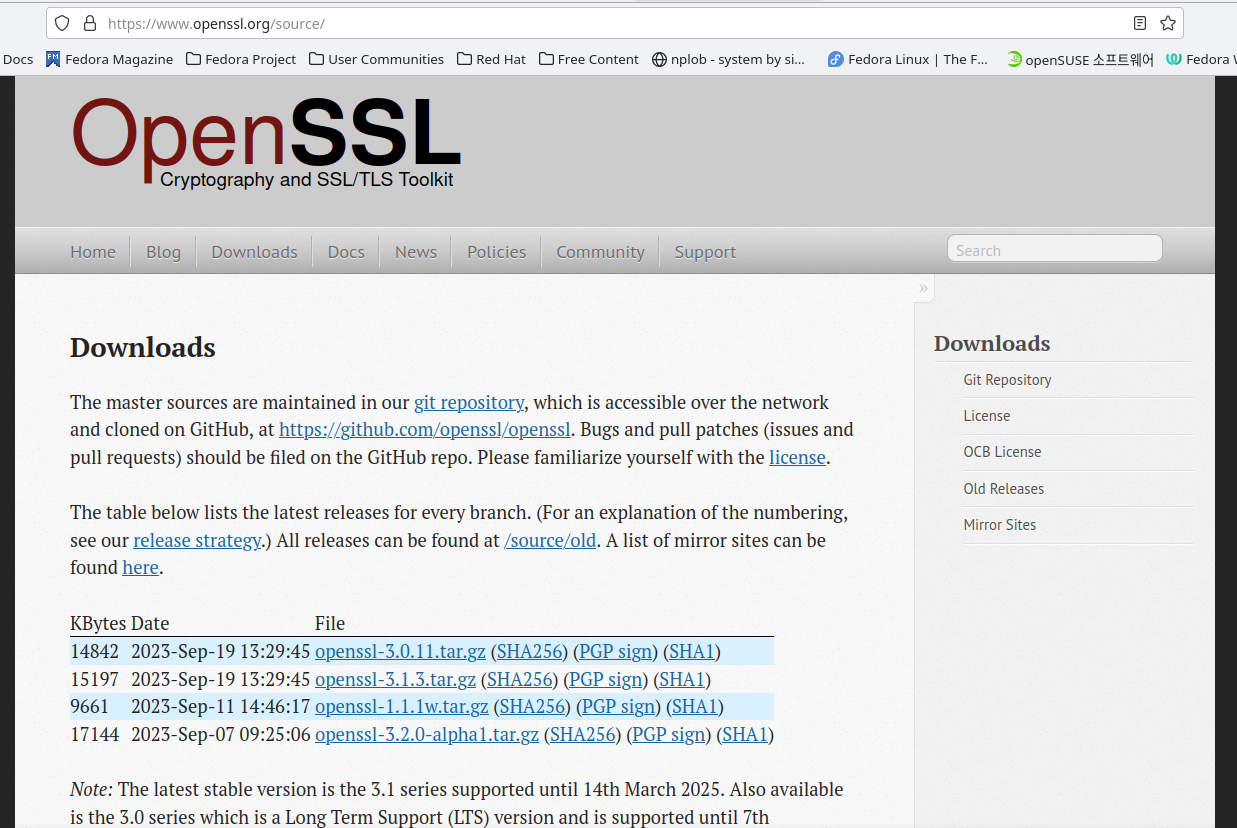This screenshot has width=1237, height=828.
Task: Open Mirror Sites sidebar link
Action: [x=999, y=525]
